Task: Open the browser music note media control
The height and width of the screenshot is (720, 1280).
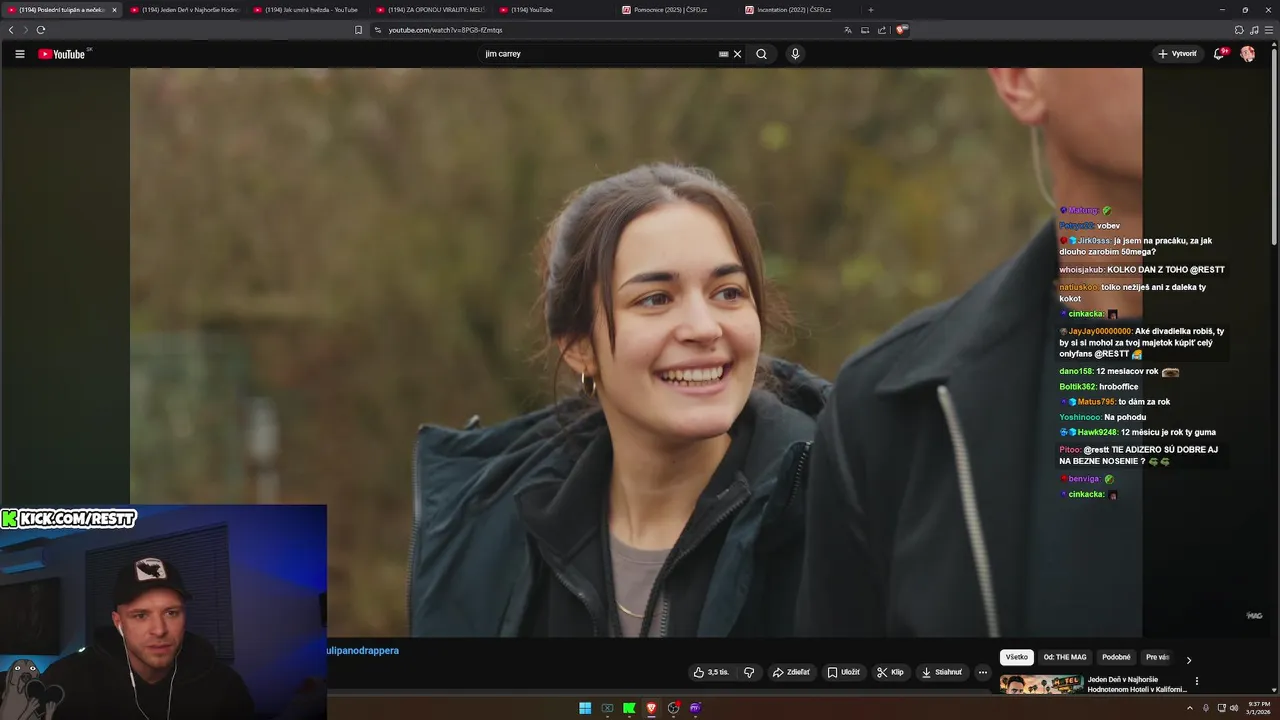Action: tap(1254, 30)
